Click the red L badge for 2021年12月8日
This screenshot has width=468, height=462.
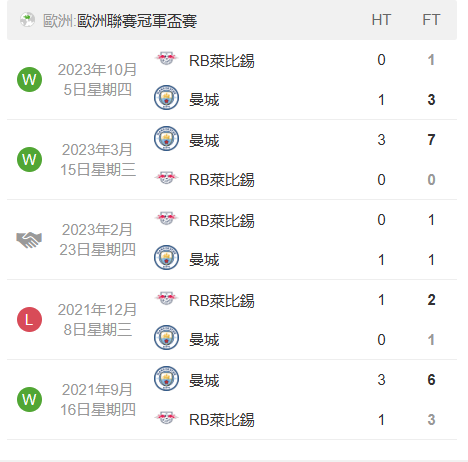[29, 319]
